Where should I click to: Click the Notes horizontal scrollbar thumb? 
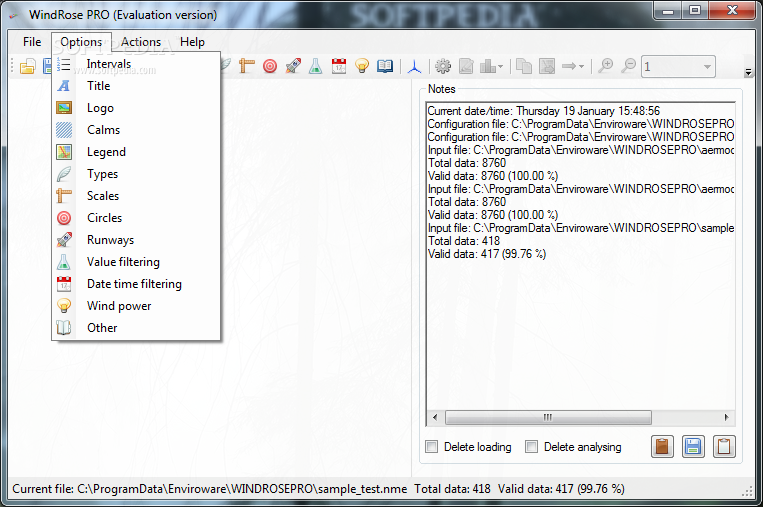pyautogui.click(x=548, y=417)
